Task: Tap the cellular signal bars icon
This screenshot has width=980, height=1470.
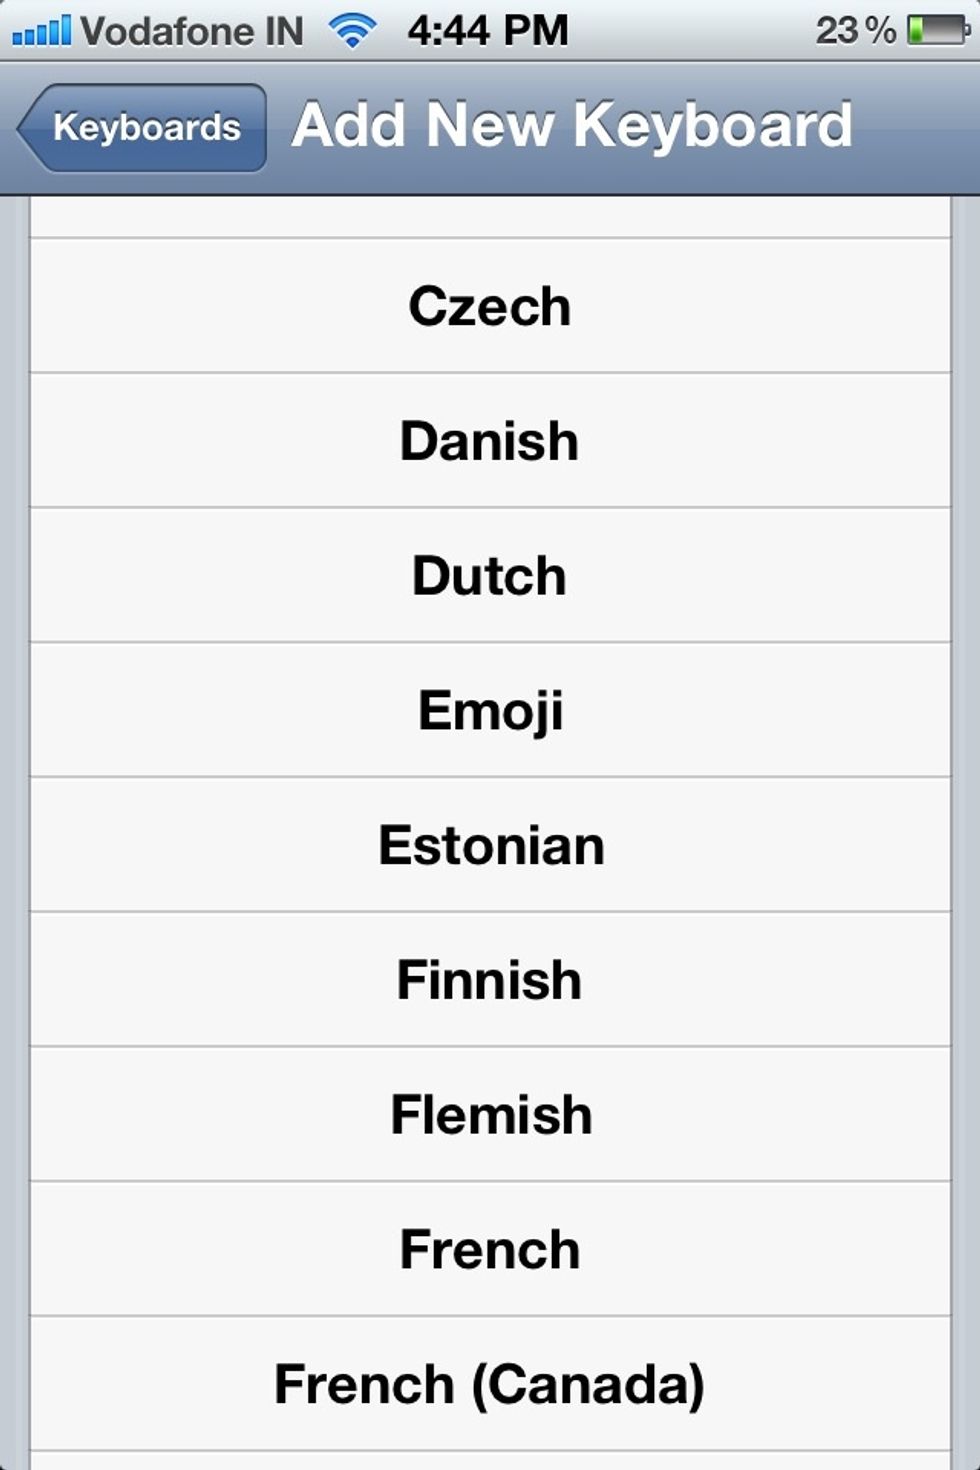Action: [41, 31]
